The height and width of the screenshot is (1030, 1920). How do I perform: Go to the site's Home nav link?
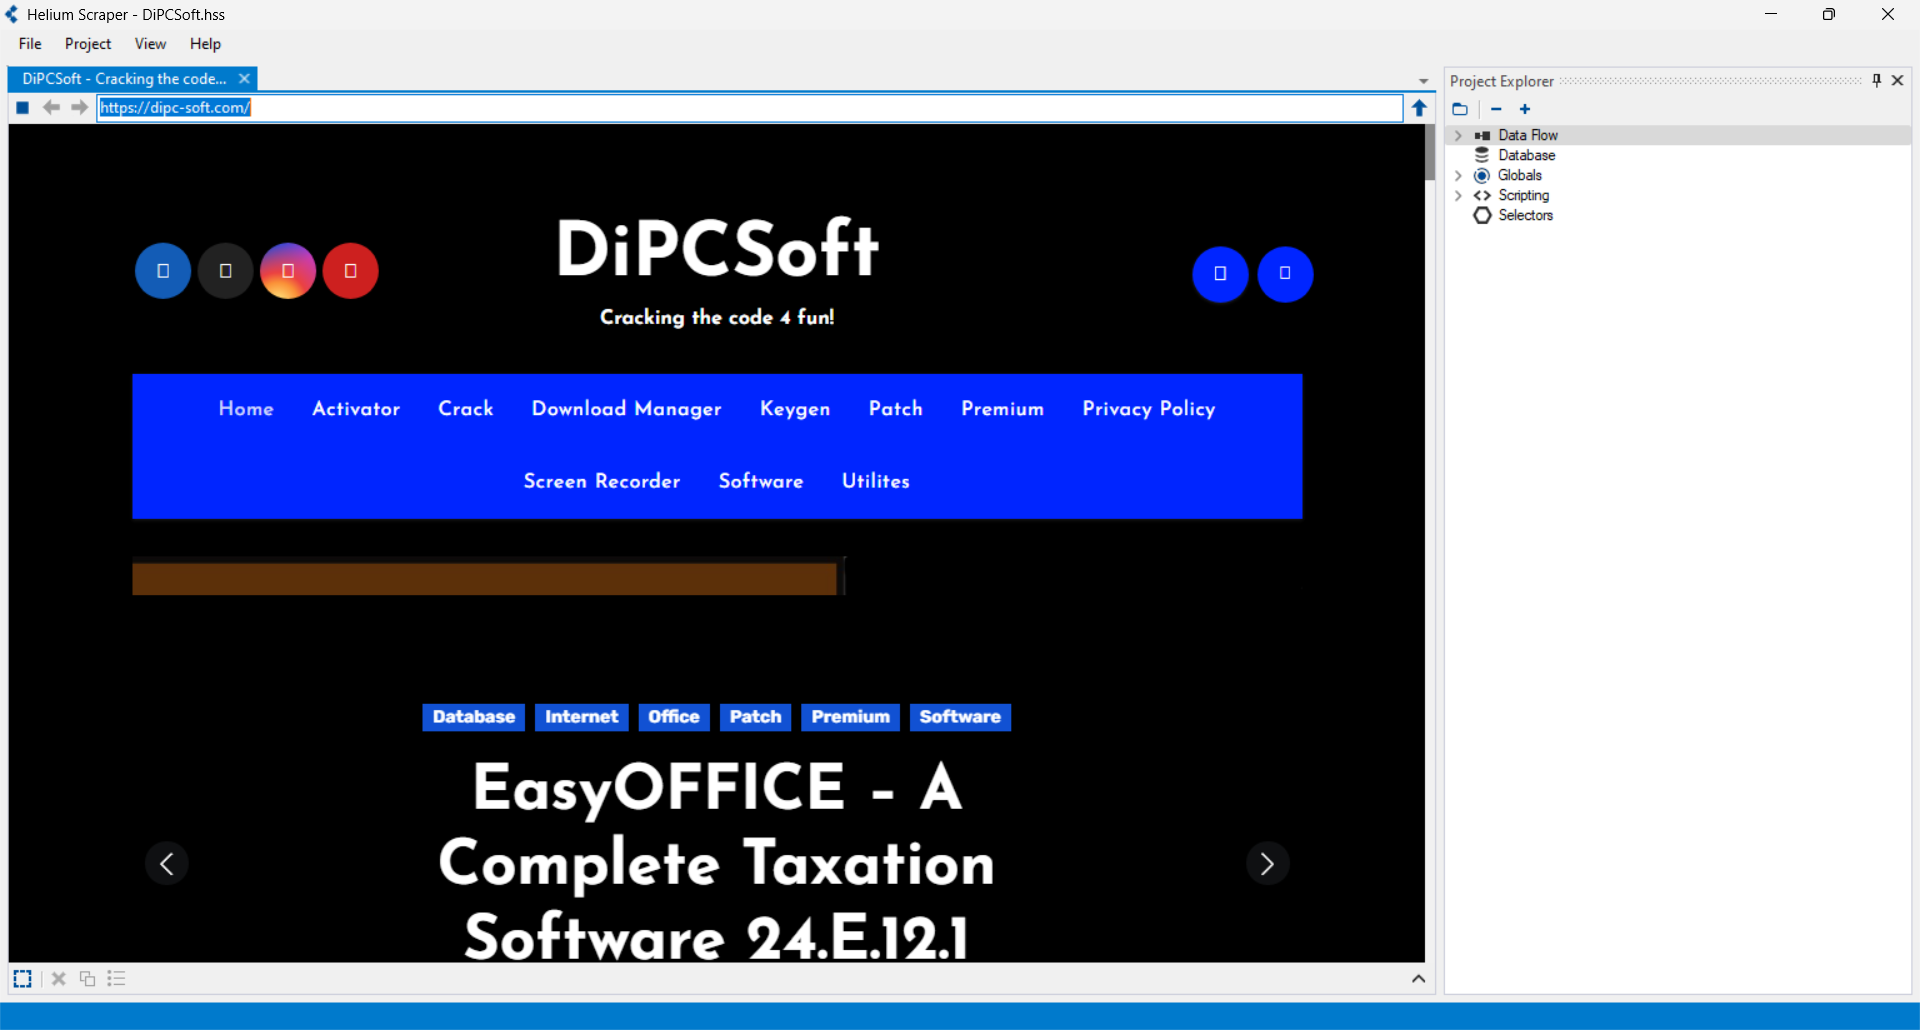coord(246,408)
